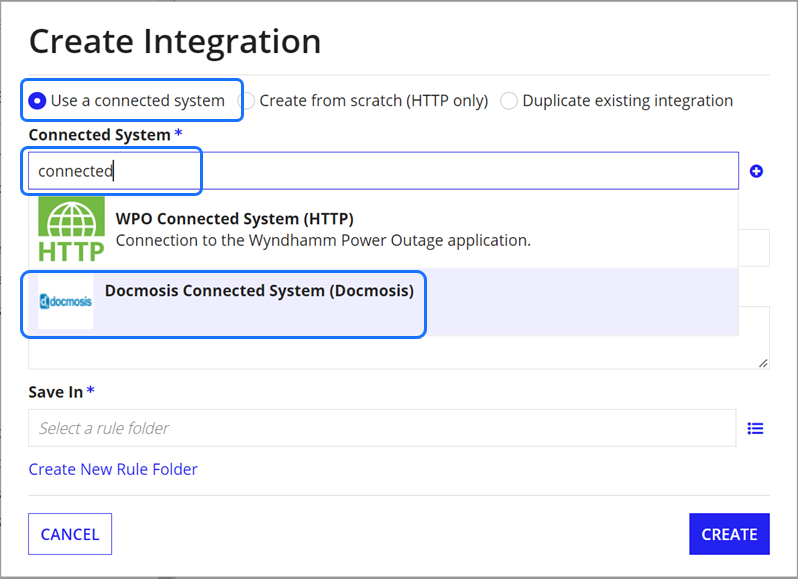Image resolution: width=799 pixels, height=579 pixels.
Task: Open the rule folder browse list icon
Action: 755,429
